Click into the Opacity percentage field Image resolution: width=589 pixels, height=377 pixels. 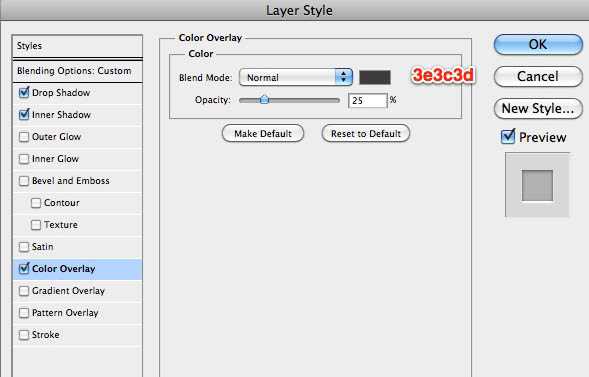(x=367, y=101)
